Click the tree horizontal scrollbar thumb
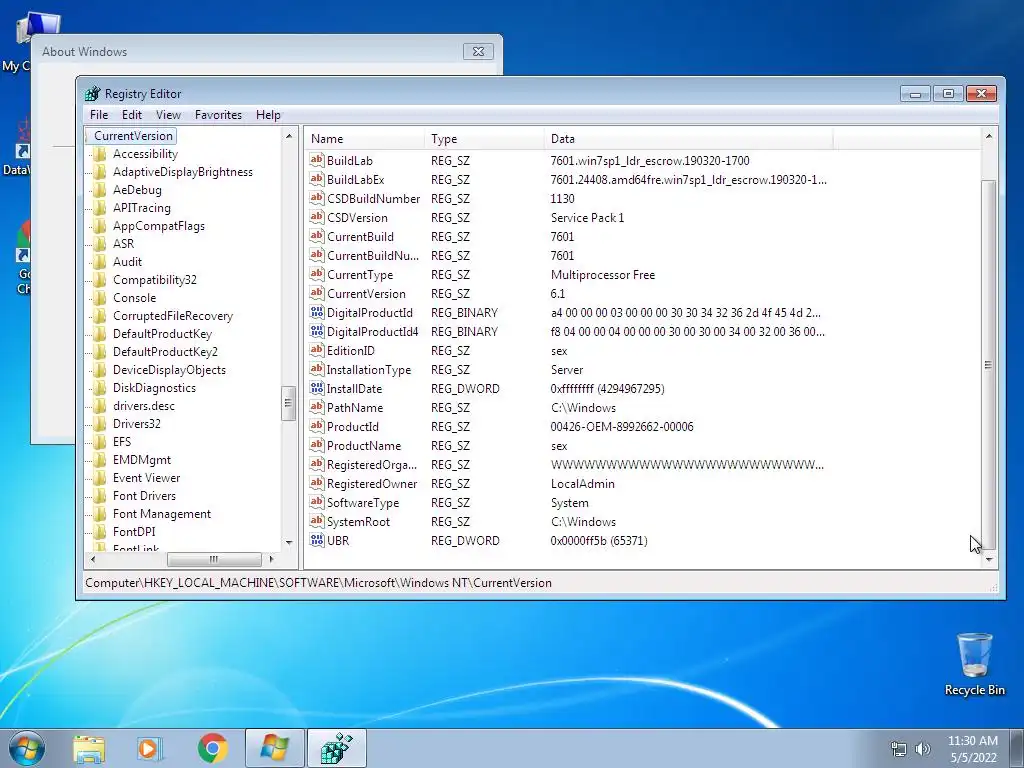Image resolution: width=1024 pixels, height=768 pixels. coord(214,559)
